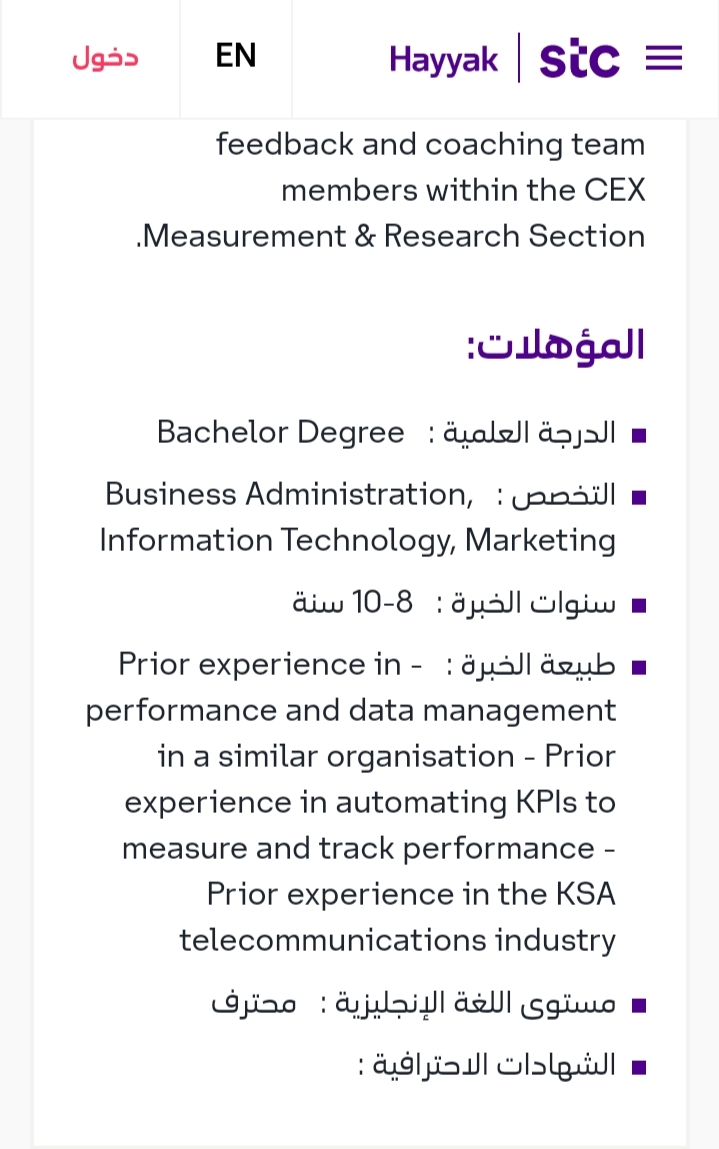Screen dimensions: 719x1149
Task: Tap the Measurement & Research Section text
Action: (391, 236)
